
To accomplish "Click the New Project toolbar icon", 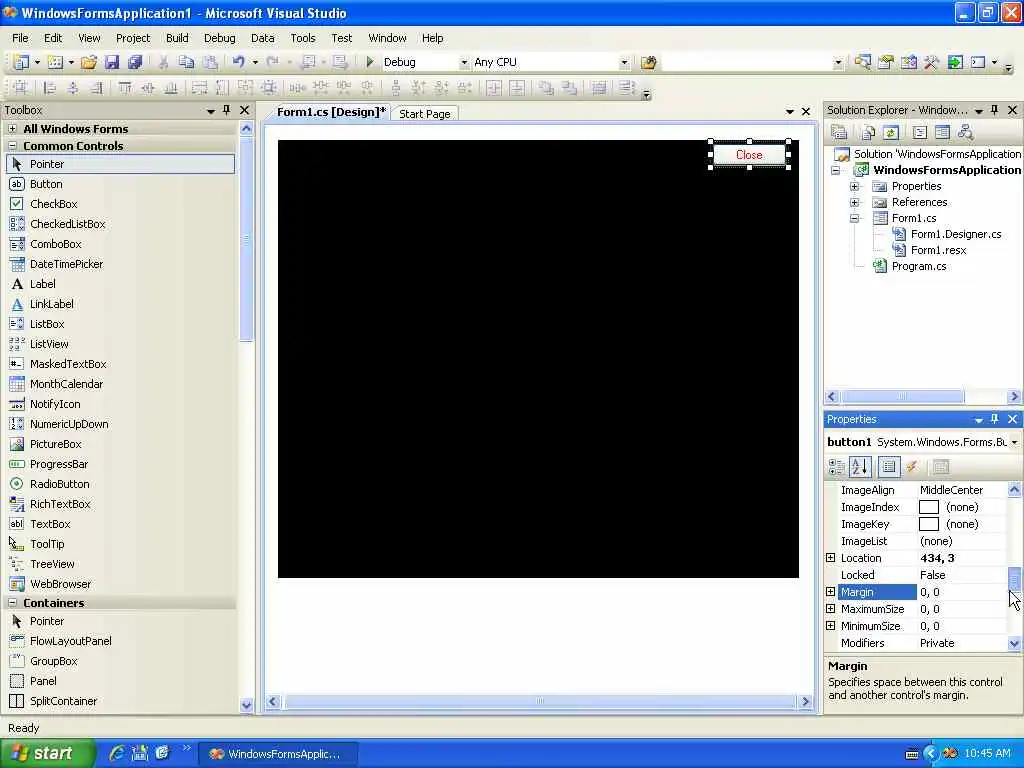I will 21,62.
